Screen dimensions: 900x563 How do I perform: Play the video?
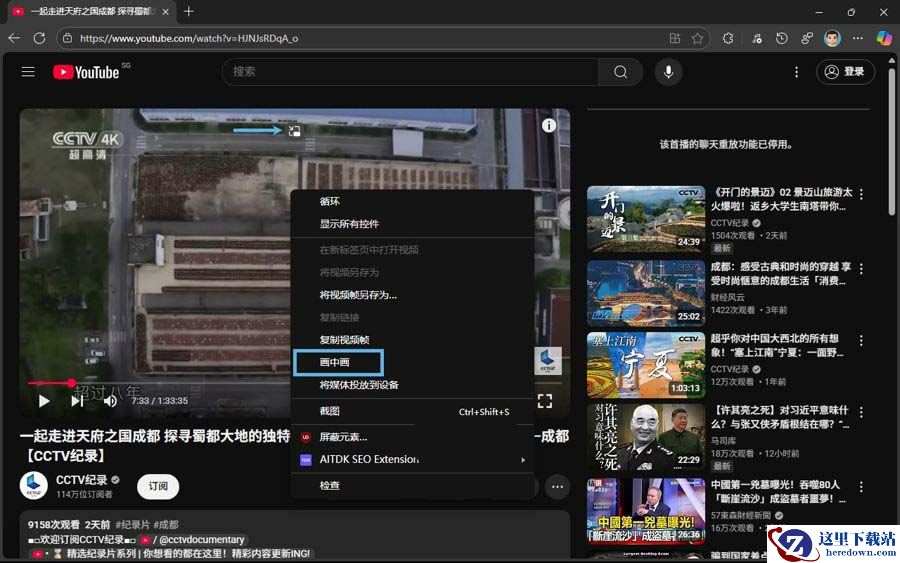click(44, 401)
